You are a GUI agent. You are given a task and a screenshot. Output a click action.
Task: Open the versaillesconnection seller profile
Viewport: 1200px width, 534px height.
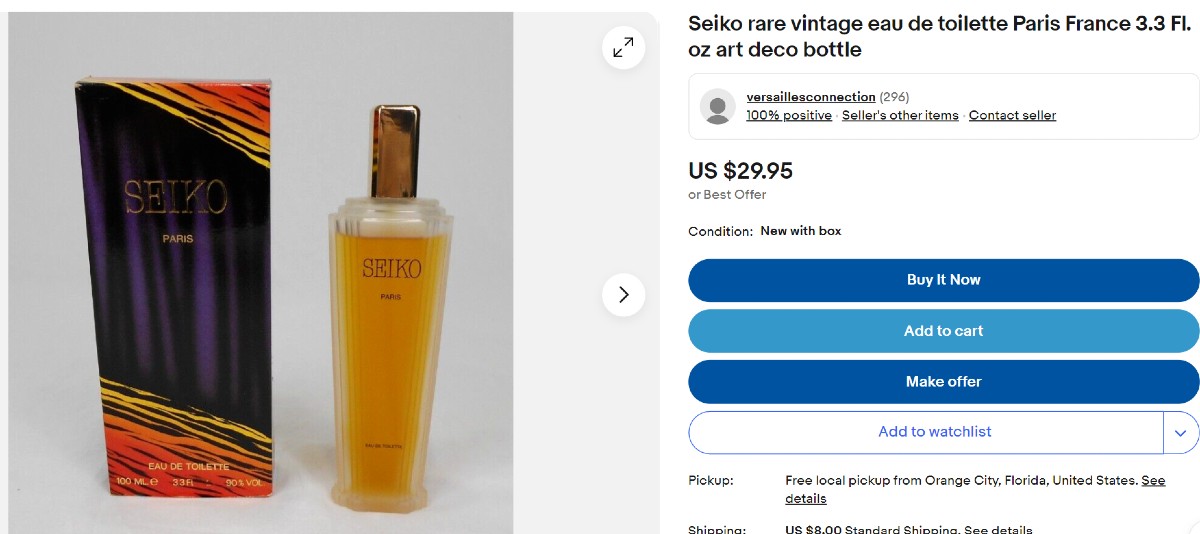tap(810, 97)
